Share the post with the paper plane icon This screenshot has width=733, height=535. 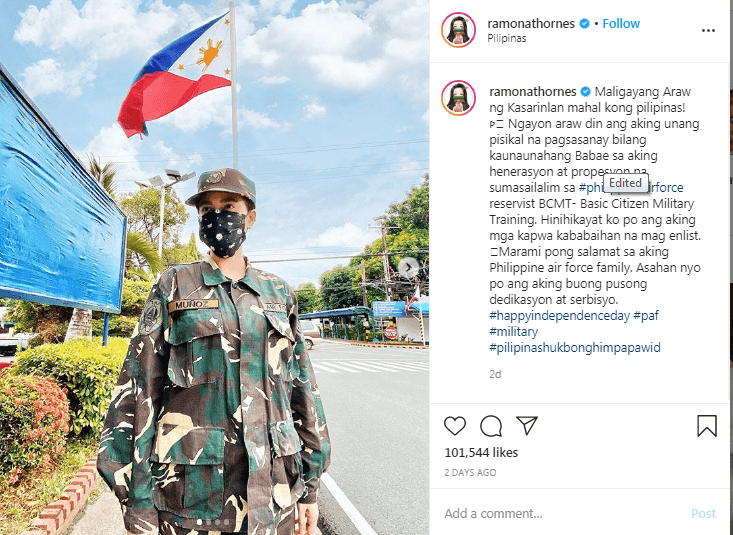click(527, 426)
